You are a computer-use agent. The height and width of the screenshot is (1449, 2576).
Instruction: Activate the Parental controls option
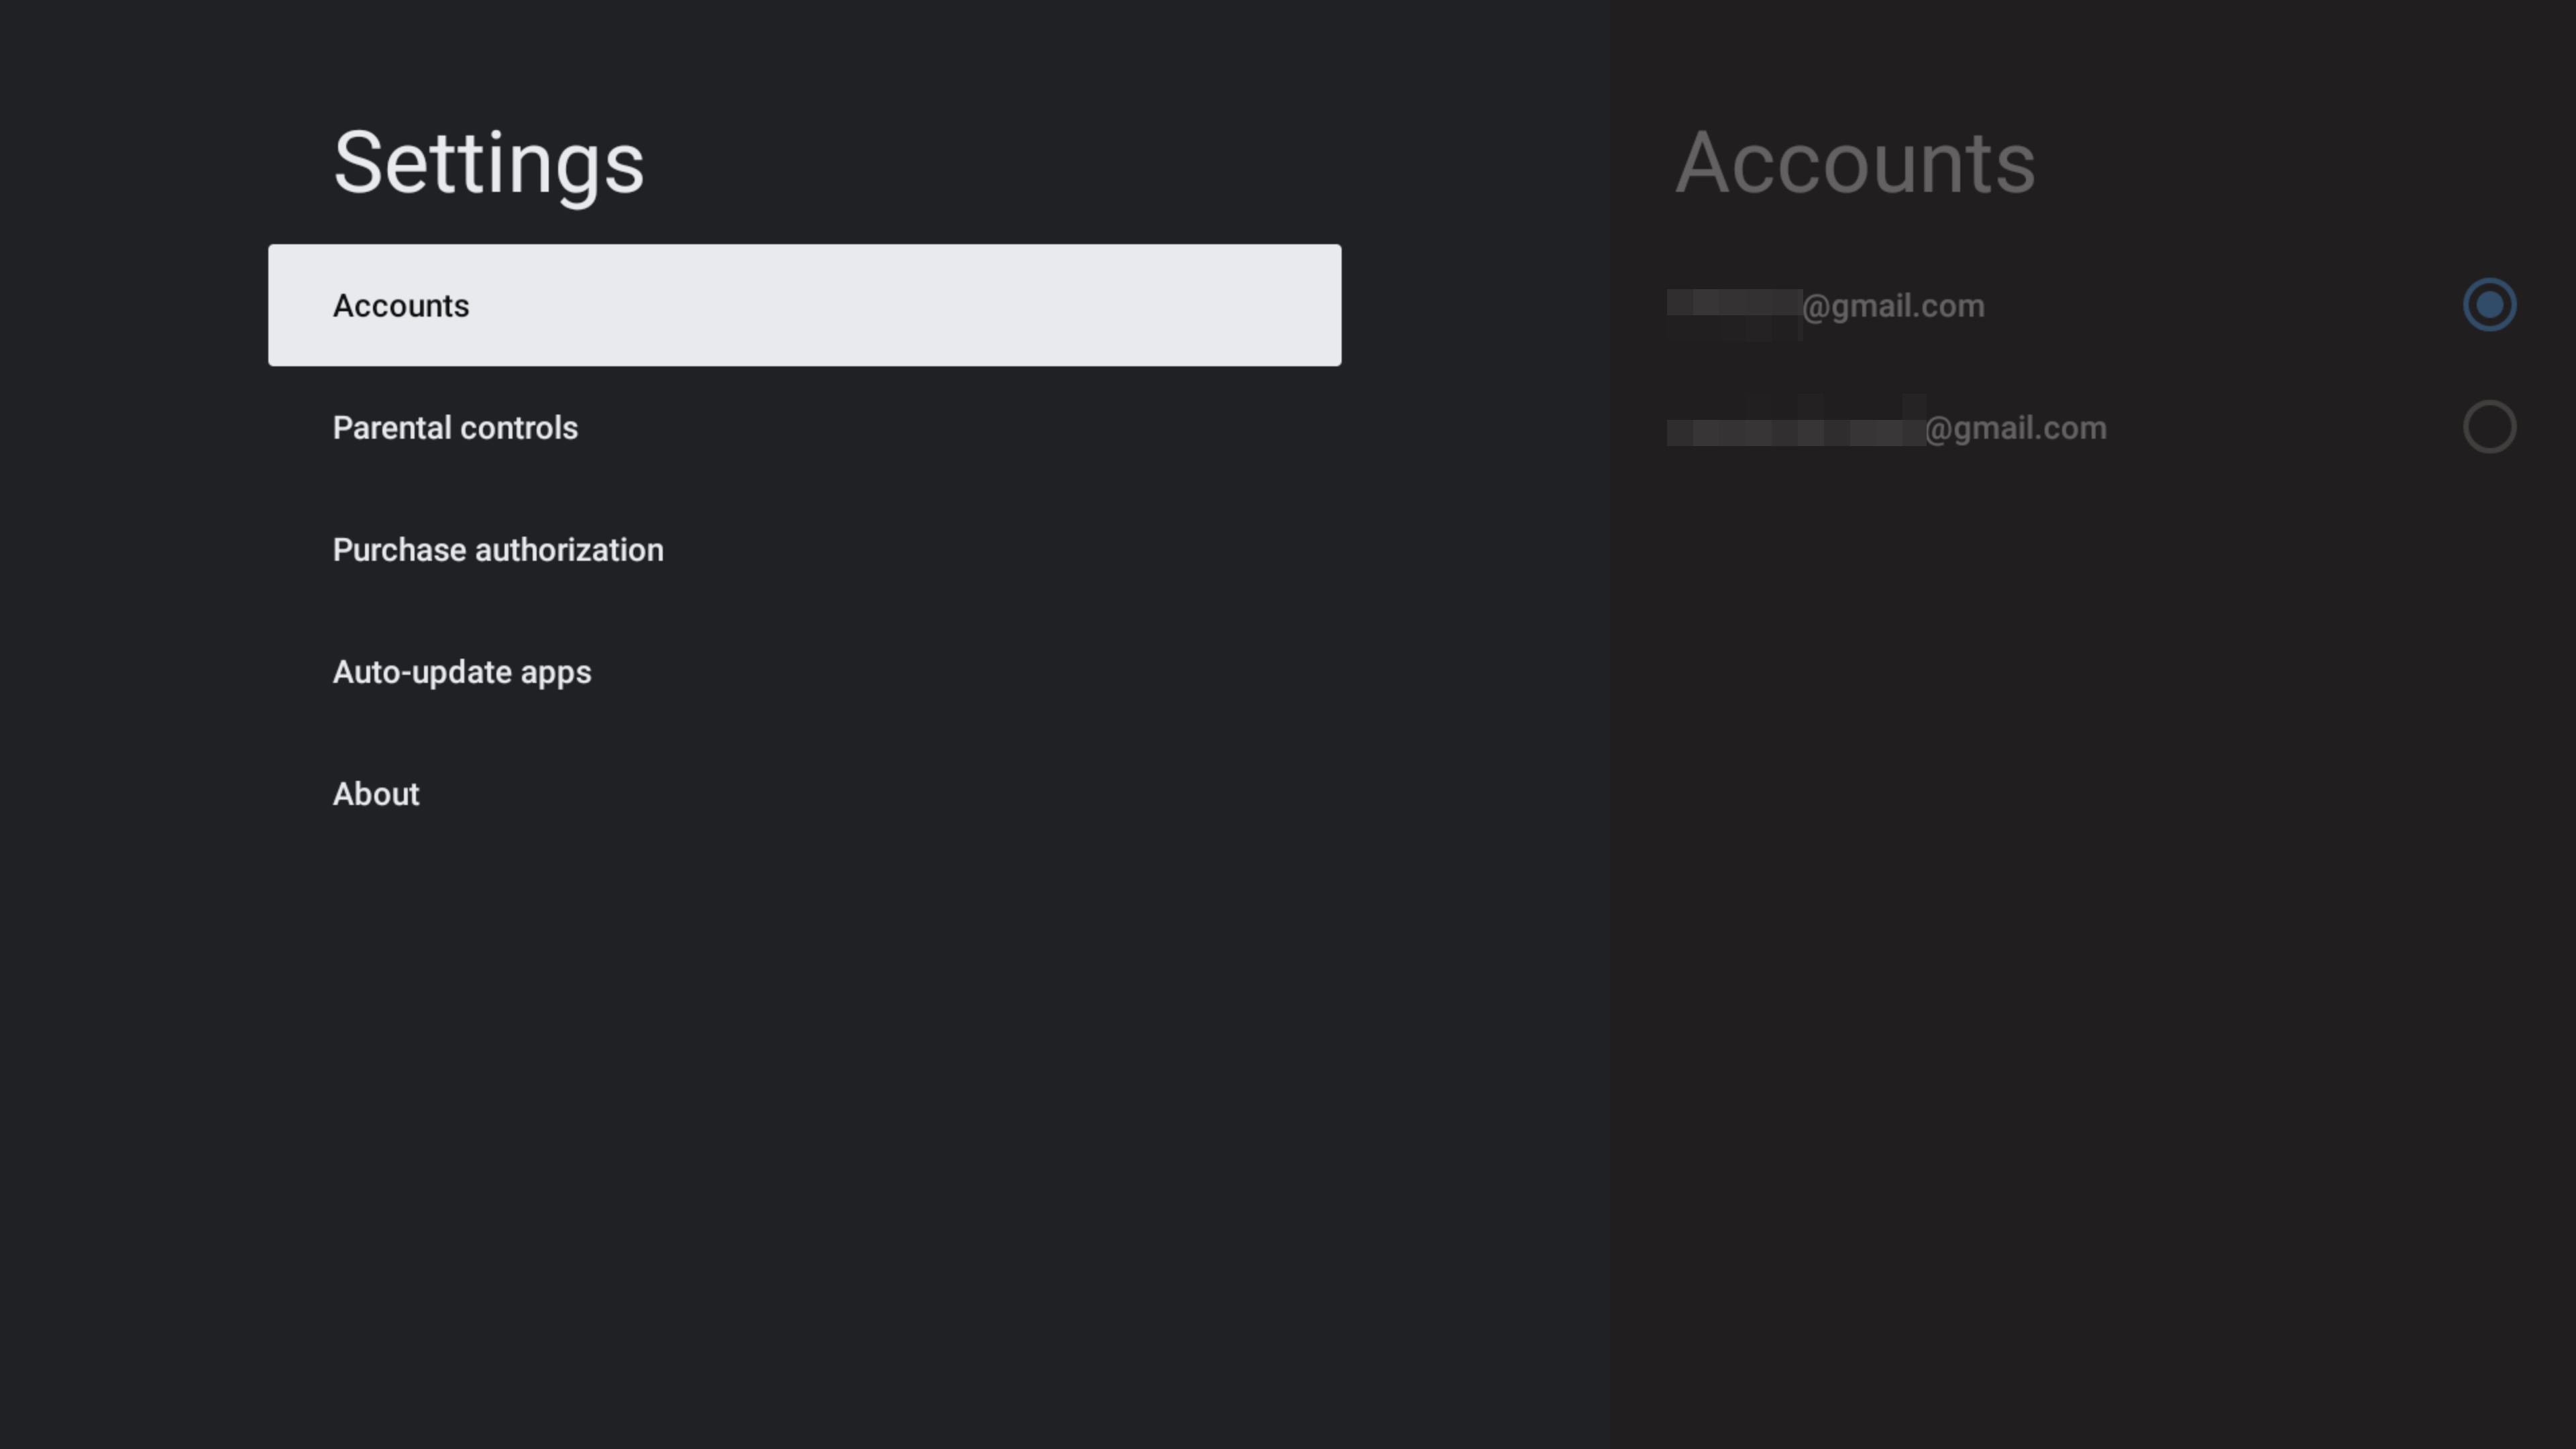coord(455,427)
